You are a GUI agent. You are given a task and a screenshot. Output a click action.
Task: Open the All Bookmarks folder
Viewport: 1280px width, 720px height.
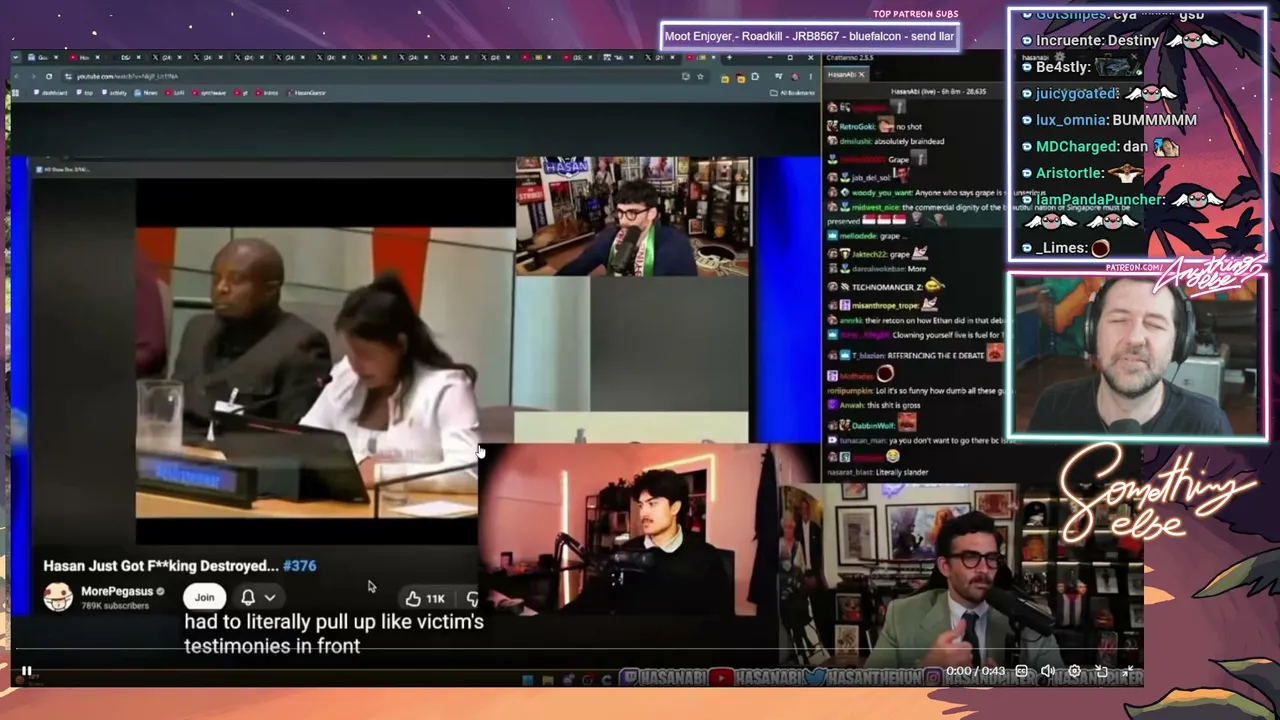(790, 93)
